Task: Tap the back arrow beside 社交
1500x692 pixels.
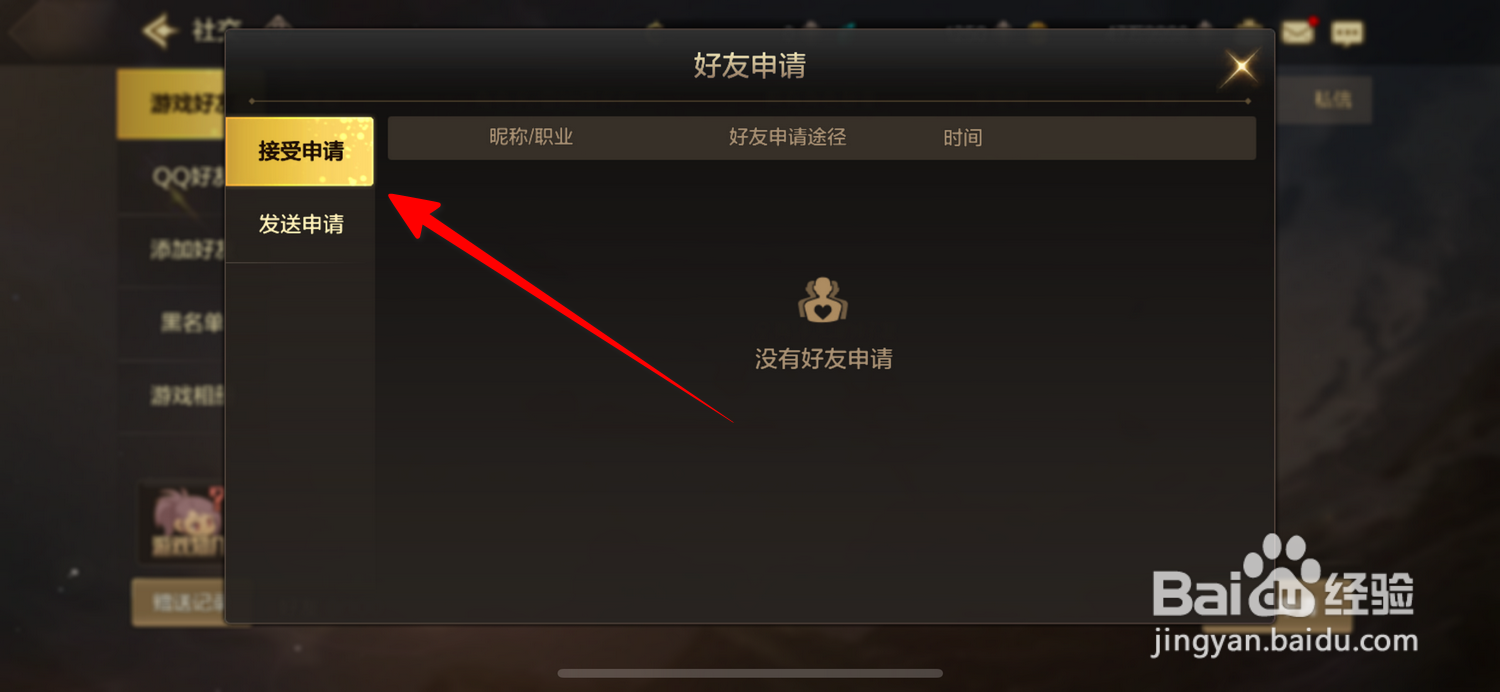Action: tap(160, 31)
